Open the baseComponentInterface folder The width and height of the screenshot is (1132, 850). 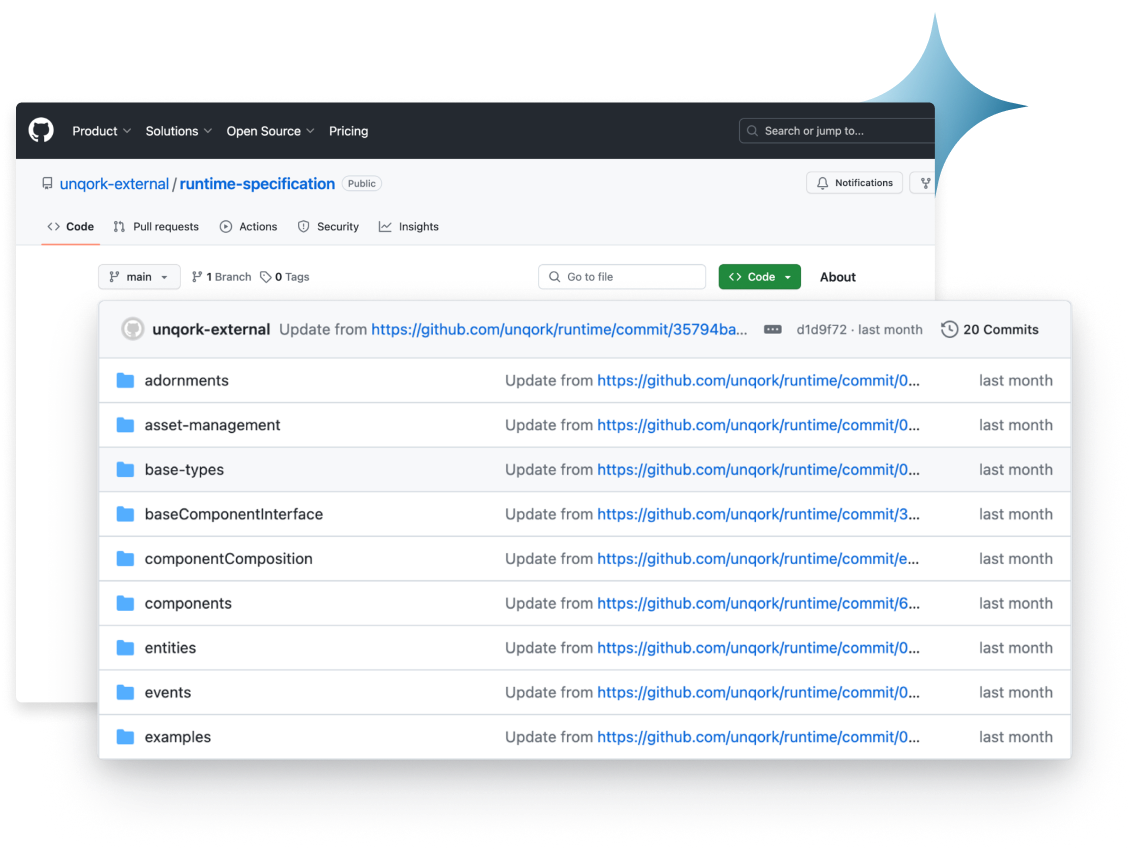click(x=234, y=514)
